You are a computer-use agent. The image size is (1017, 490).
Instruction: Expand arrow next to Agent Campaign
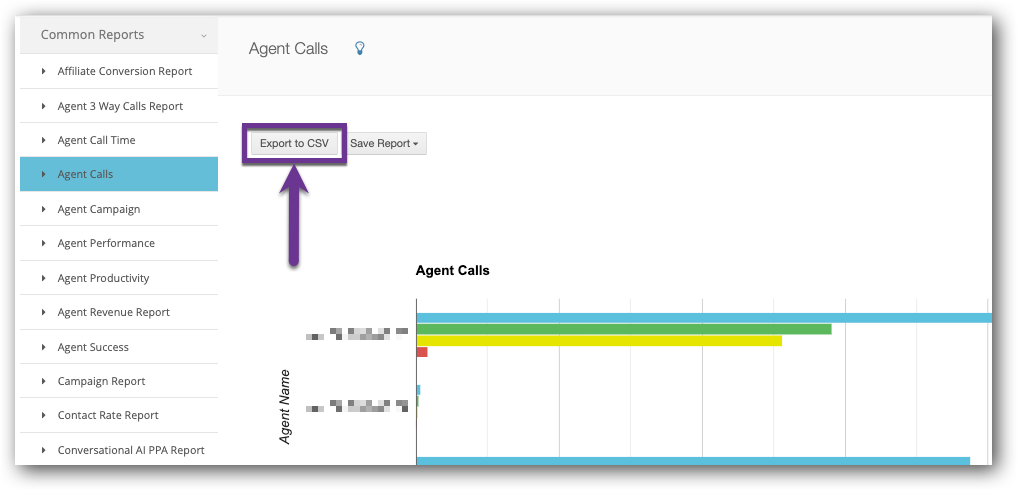[43, 209]
